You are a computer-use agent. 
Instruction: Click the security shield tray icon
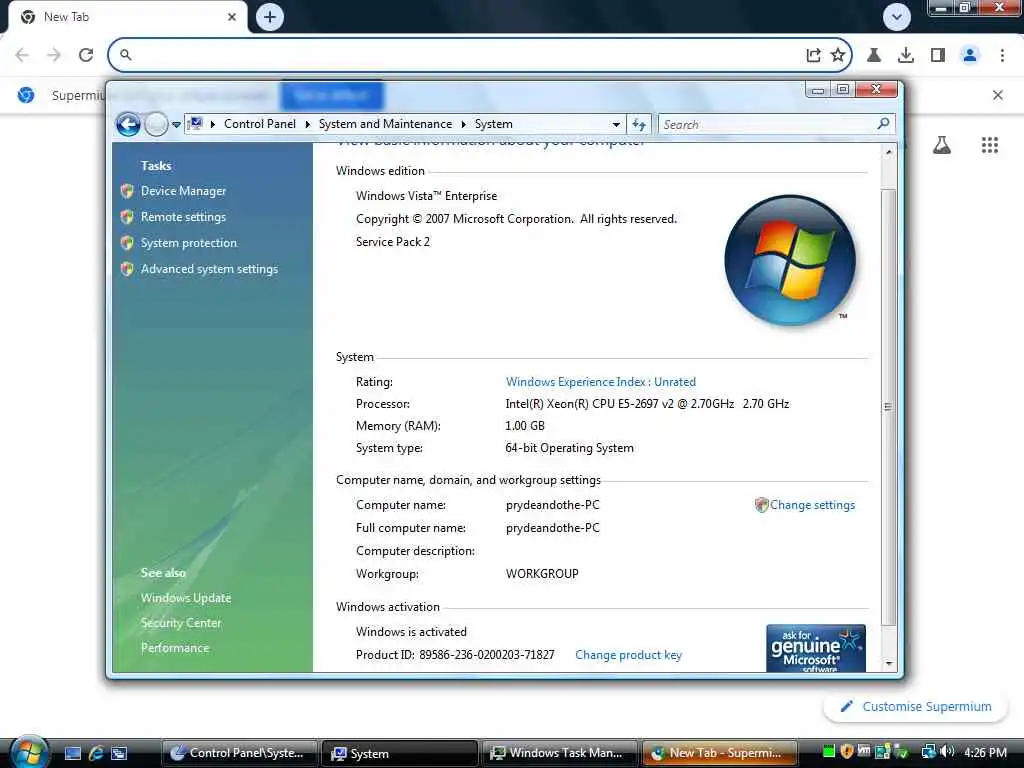[x=847, y=752]
